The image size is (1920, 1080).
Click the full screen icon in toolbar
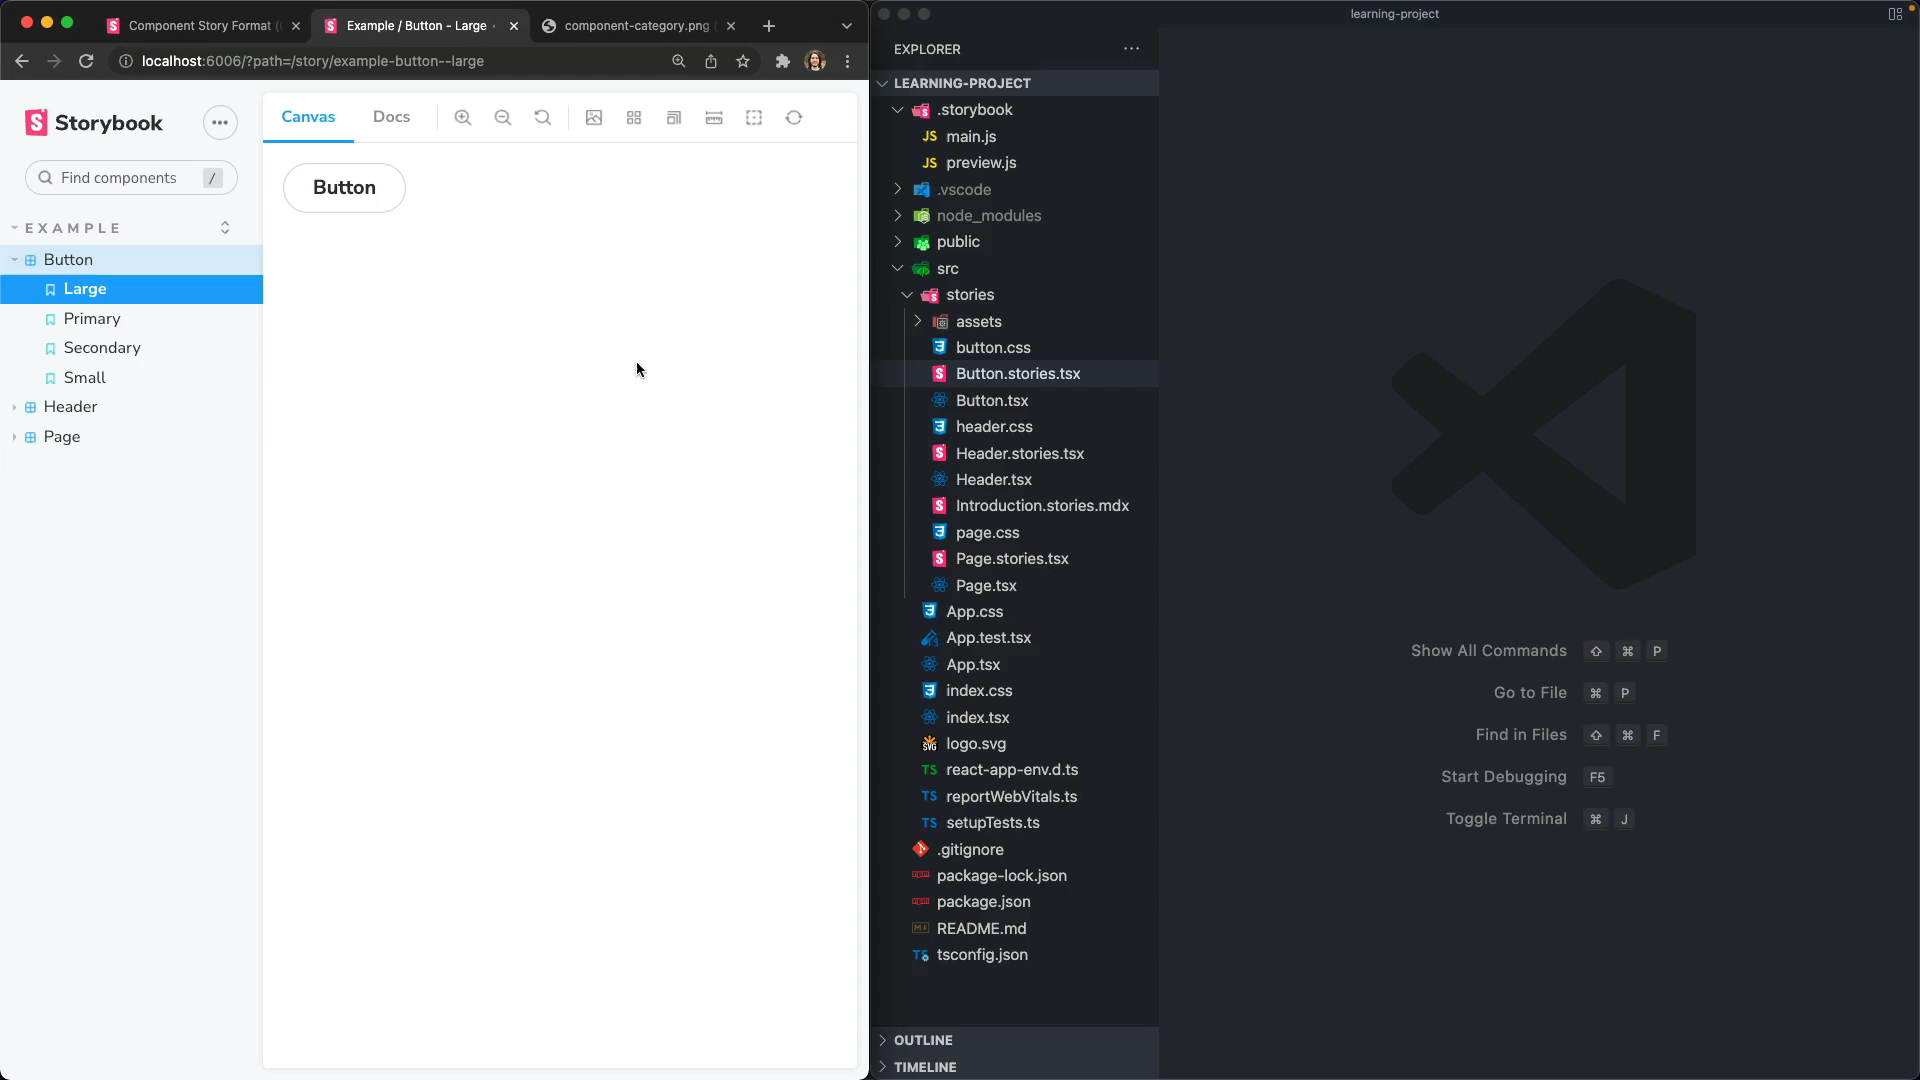(x=754, y=117)
